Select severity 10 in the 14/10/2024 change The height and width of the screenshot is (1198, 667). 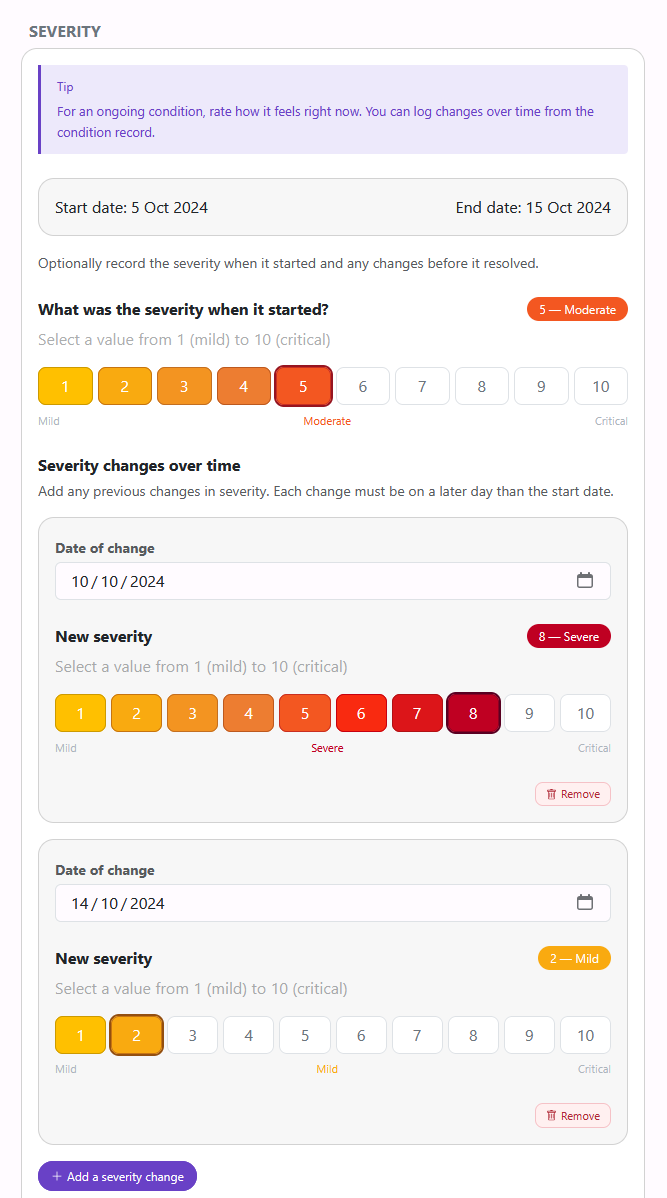[585, 1035]
